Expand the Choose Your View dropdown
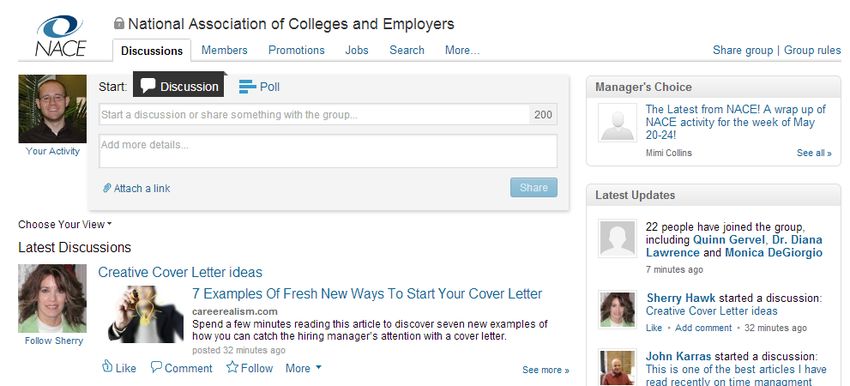 65,224
